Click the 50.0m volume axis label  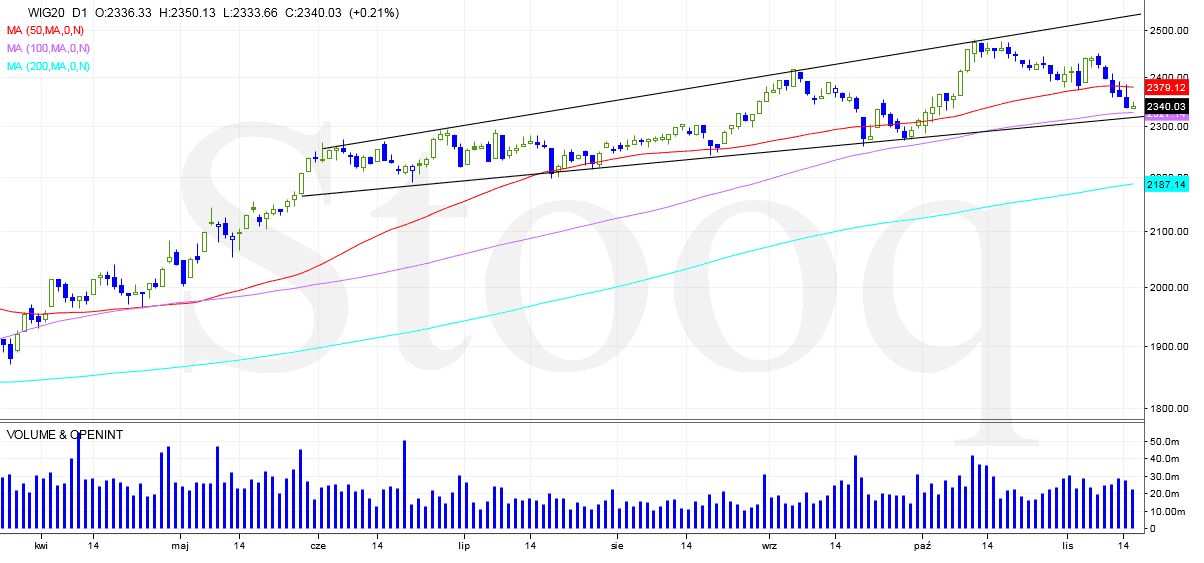tap(1164, 441)
